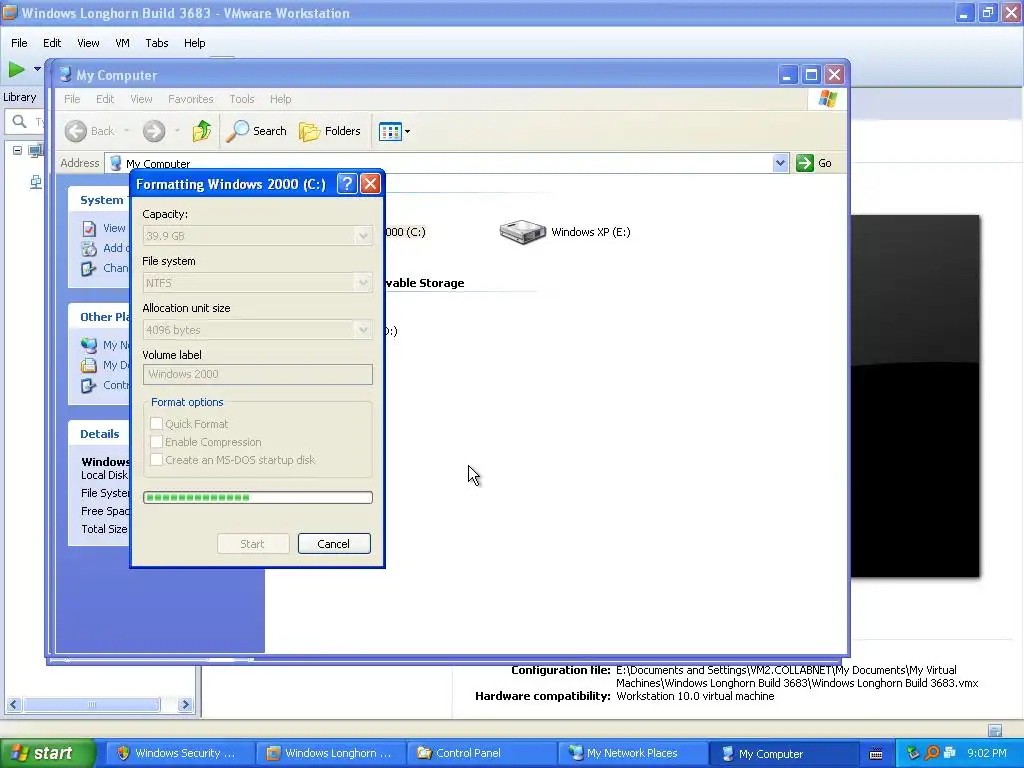Screen dimensions: 1024x768
Task: Click the black VM screen thumbnail
Action: 915,396
